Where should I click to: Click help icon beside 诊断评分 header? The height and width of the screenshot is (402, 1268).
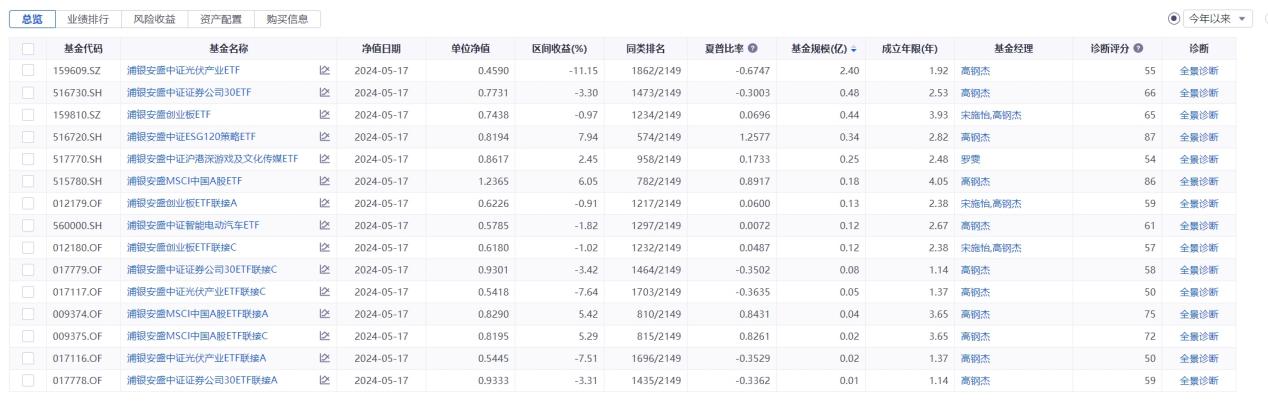(x=1137, y=48)
